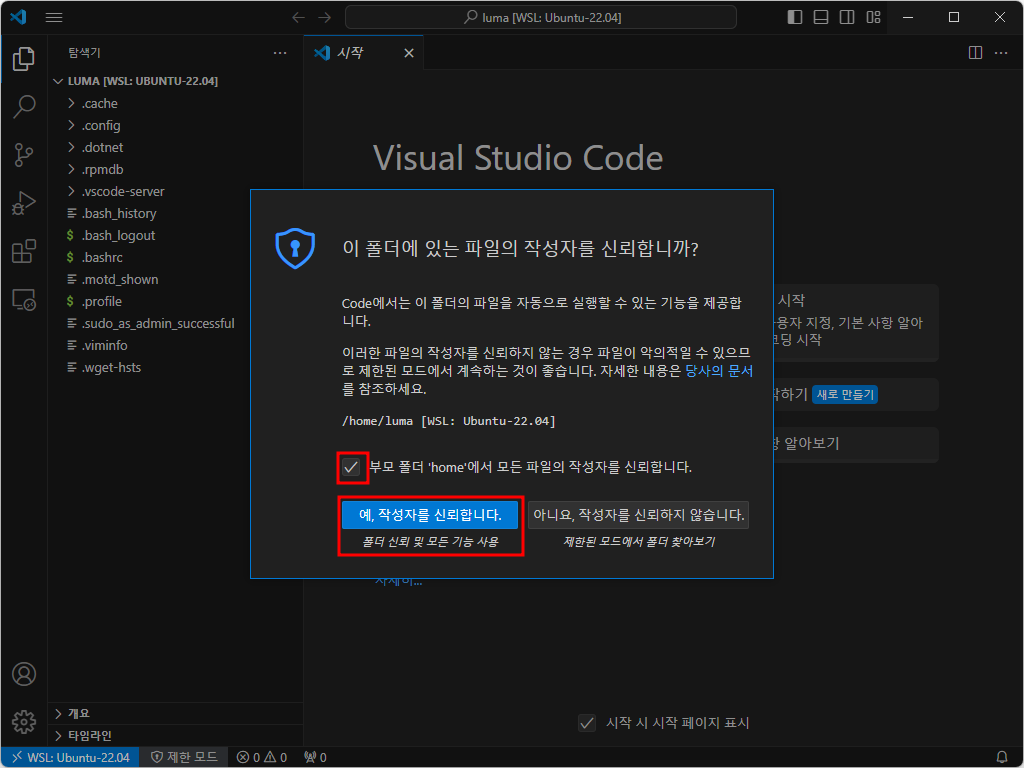Click 아니요, 작성자를 신뢰하지 않습니다. button
This screenshot has height=768, width=1024.
point(638,515)
